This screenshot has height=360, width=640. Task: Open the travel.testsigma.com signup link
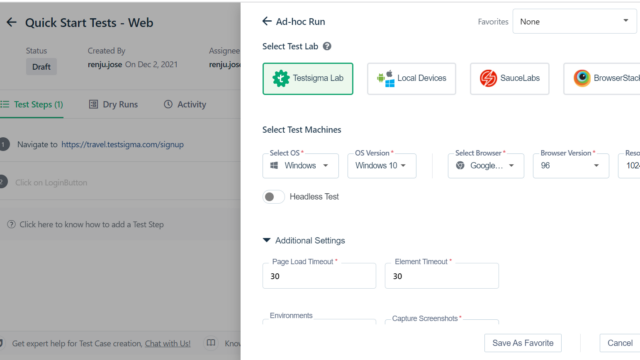pyautogui.click(x=122, y=144)
